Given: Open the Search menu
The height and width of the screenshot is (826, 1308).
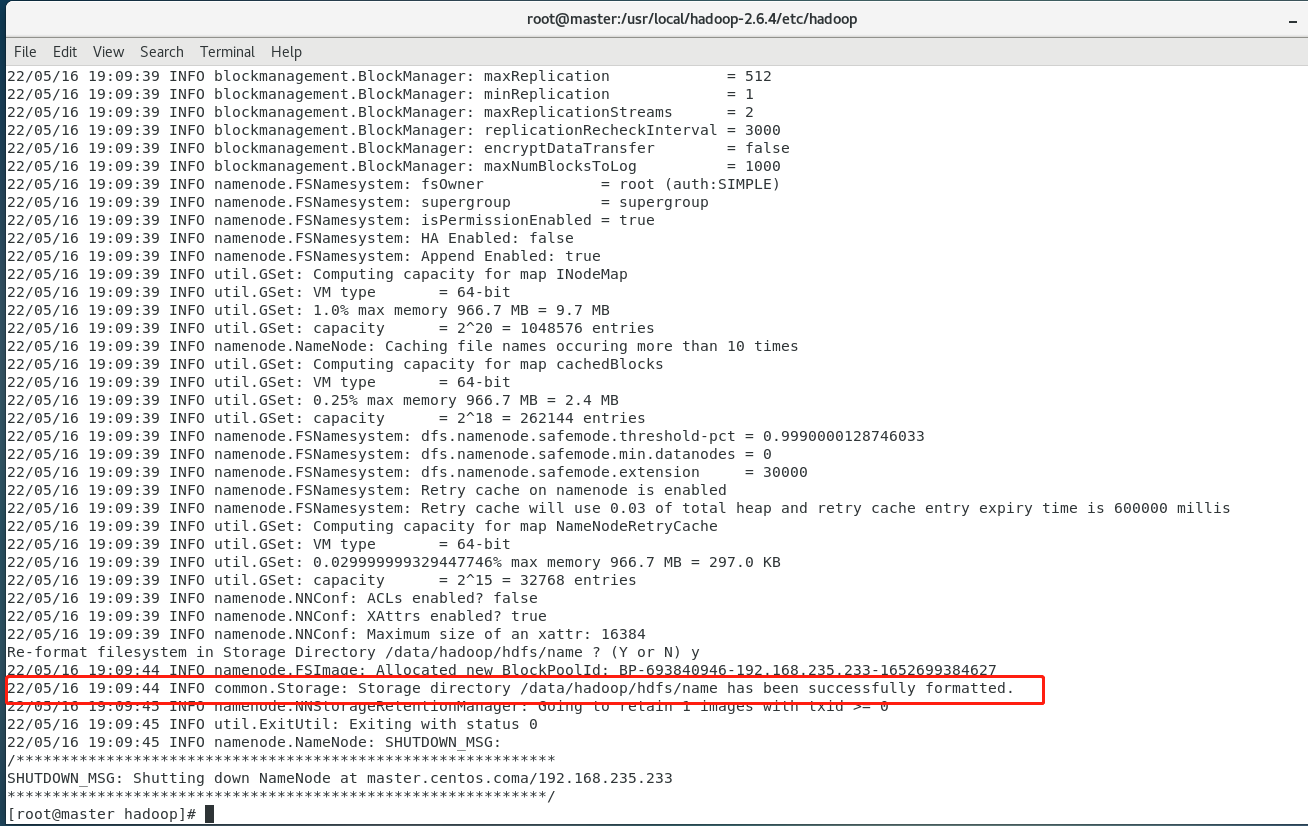Looking at the screenshot, I should pos(162,52).
